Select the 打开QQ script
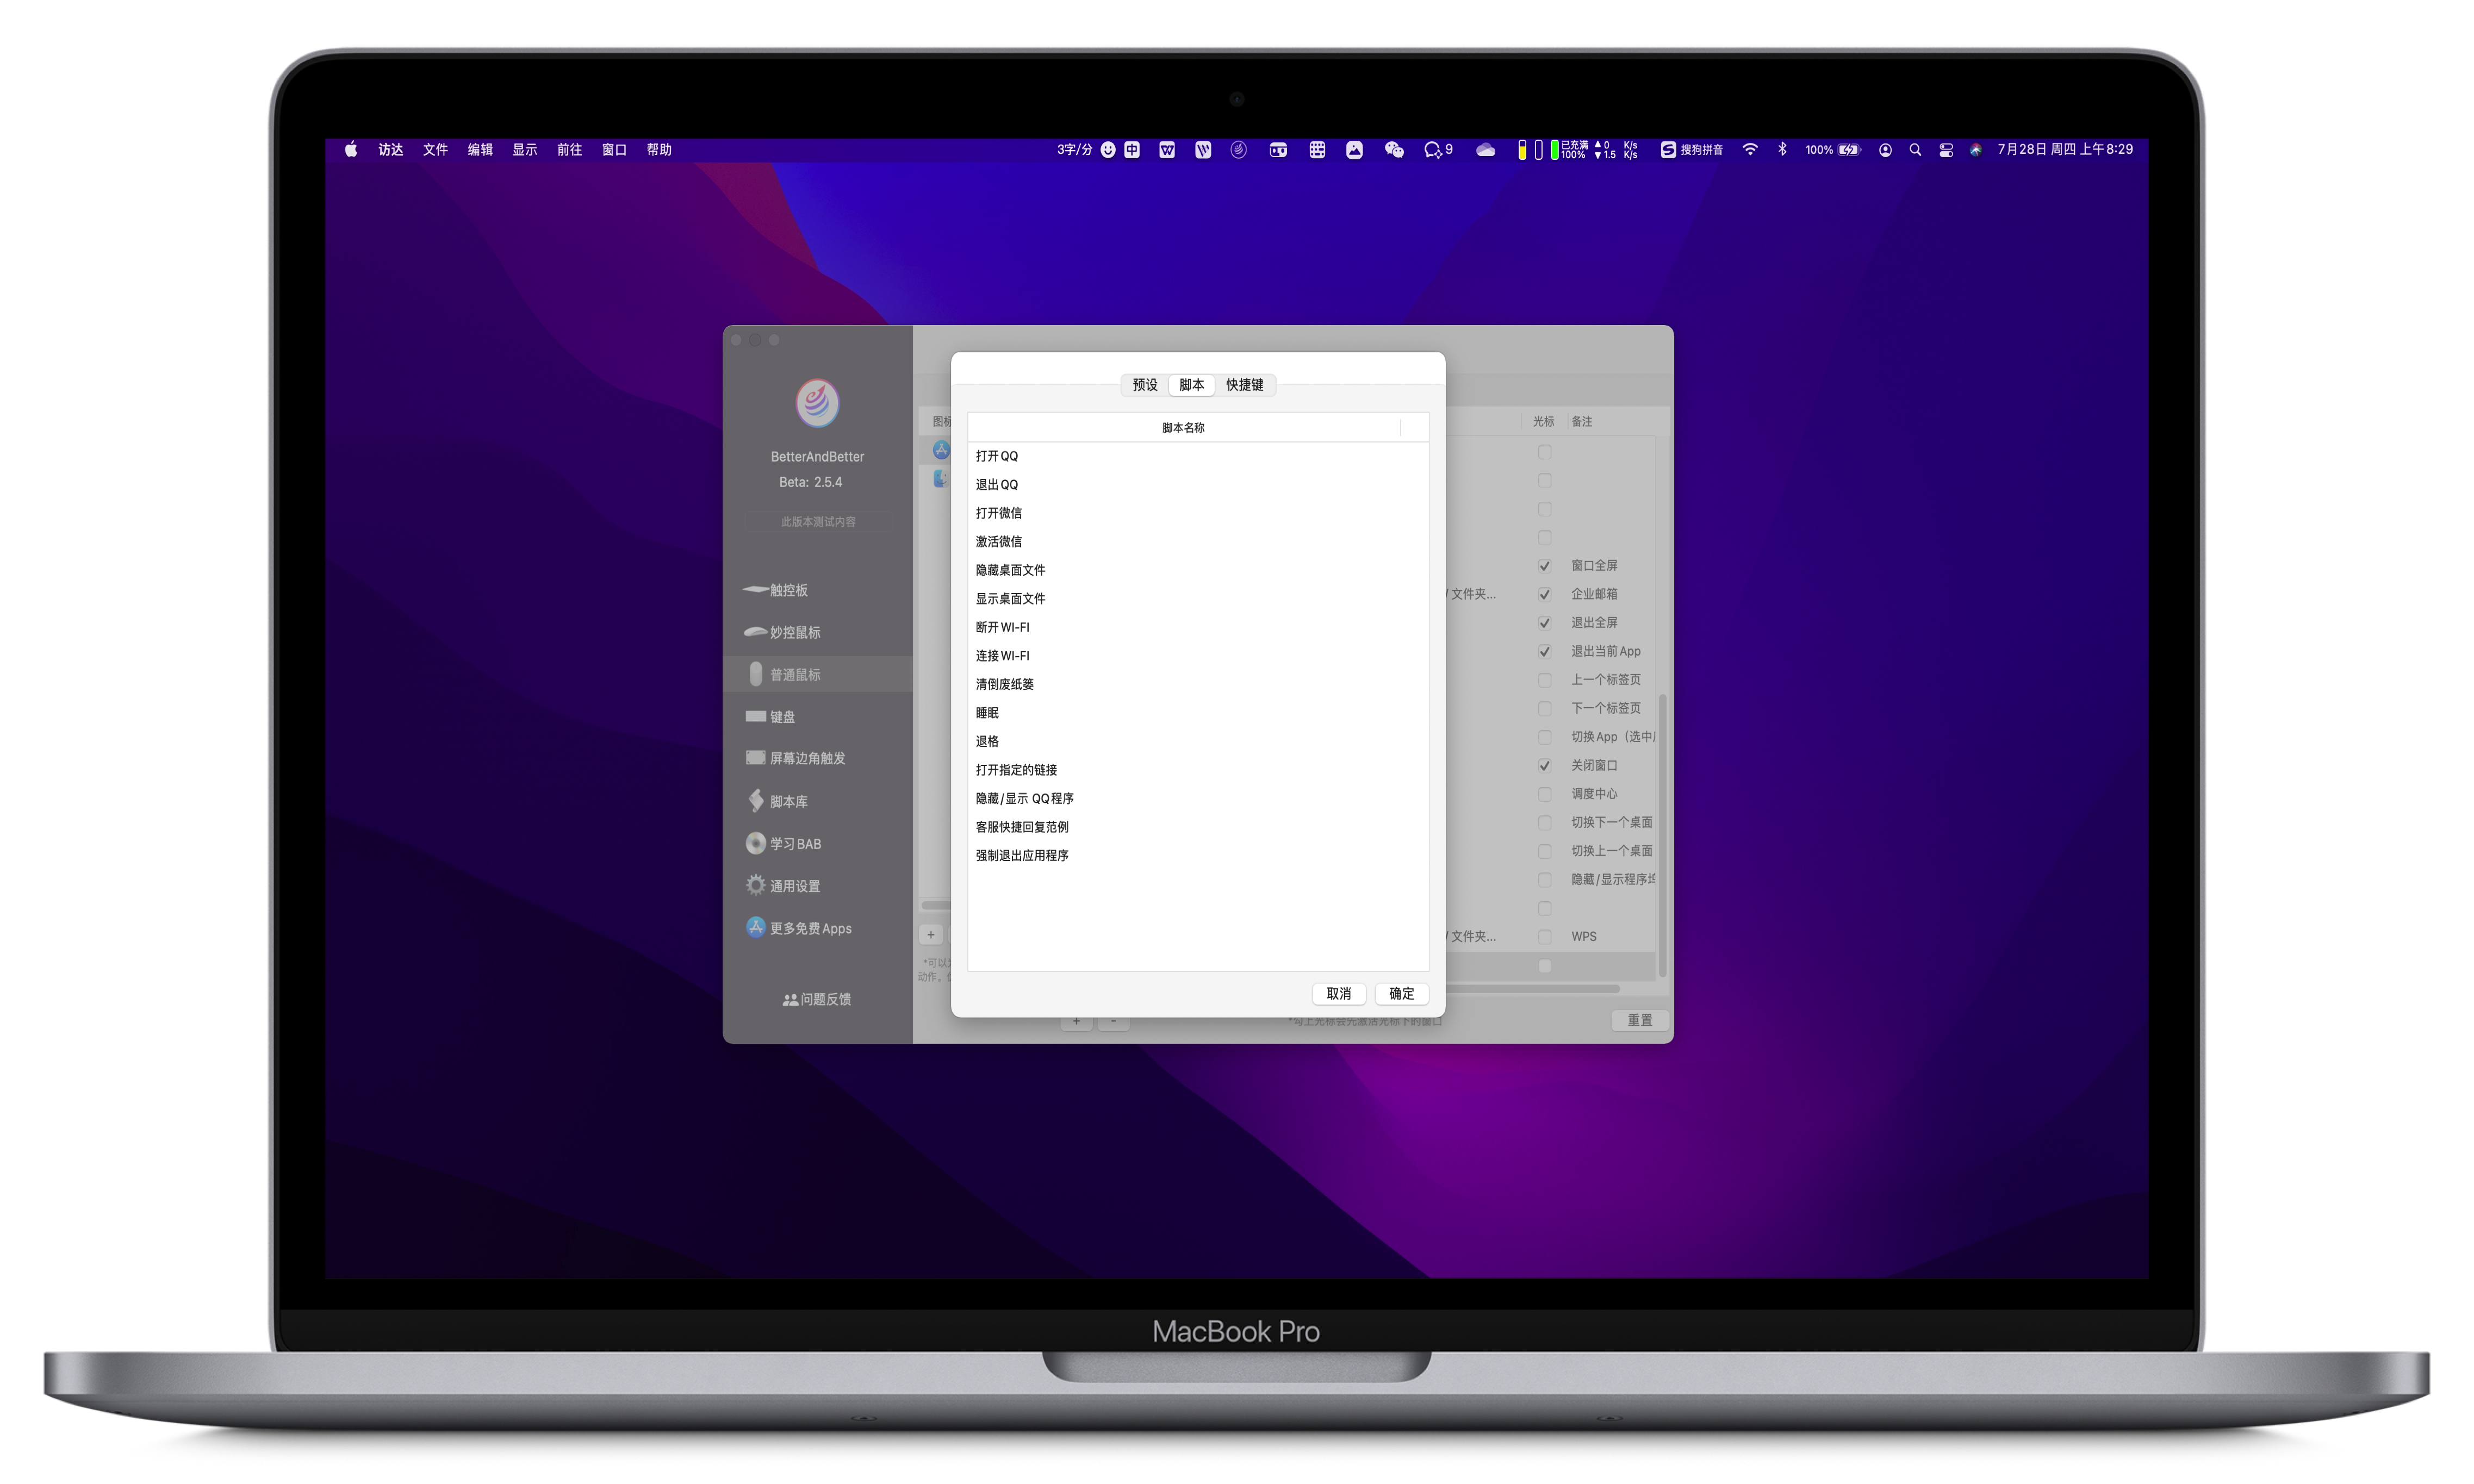2474x1484 pixels. tap(1198, 456)
